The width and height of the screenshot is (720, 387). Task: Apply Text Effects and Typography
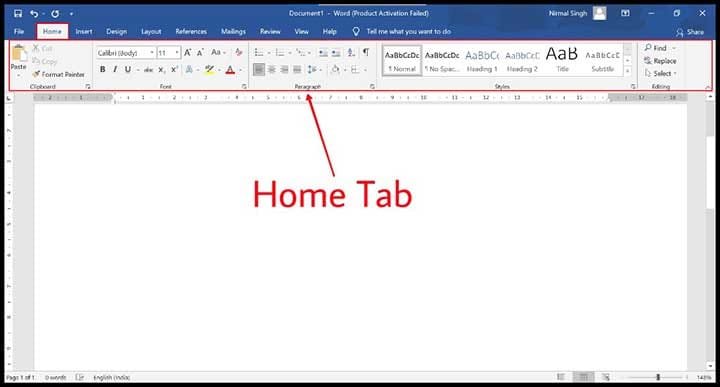pos(189,69)
